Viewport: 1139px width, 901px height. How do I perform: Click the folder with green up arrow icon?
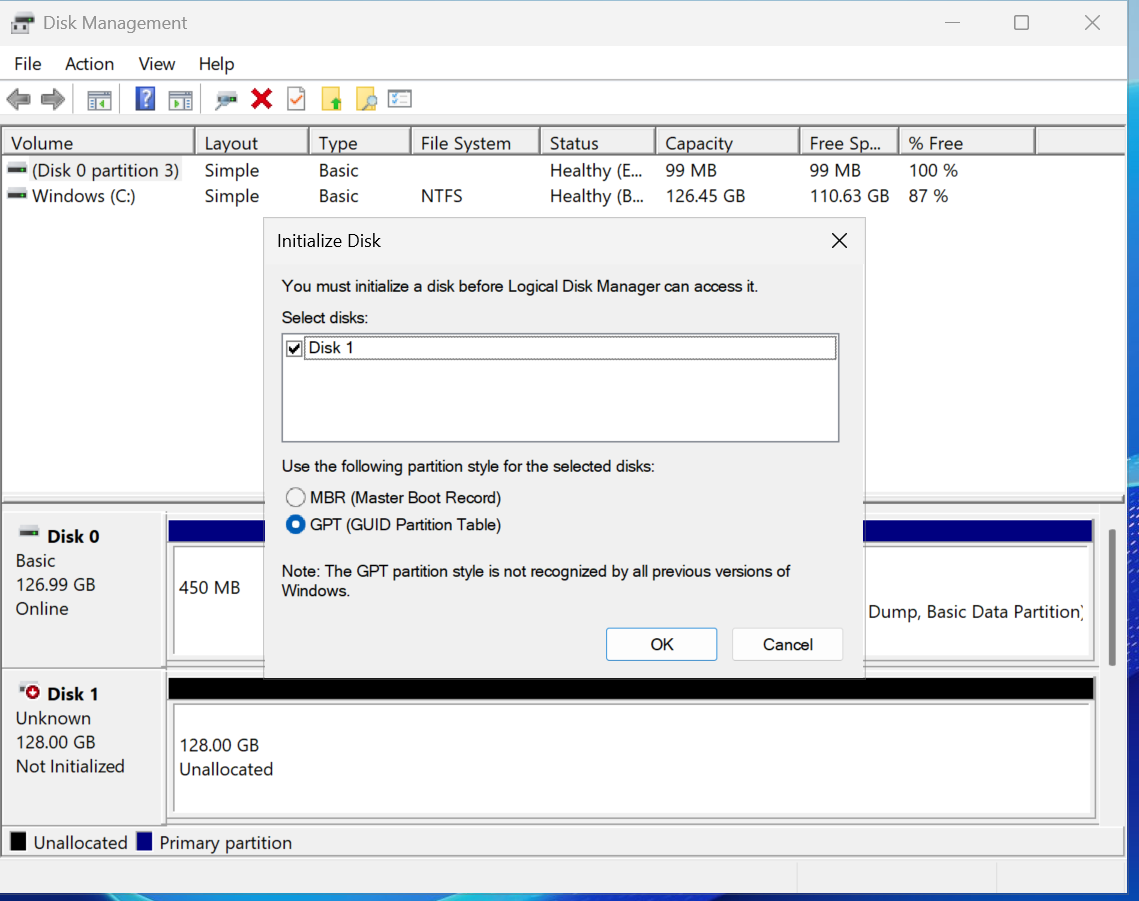pos(331,99)
